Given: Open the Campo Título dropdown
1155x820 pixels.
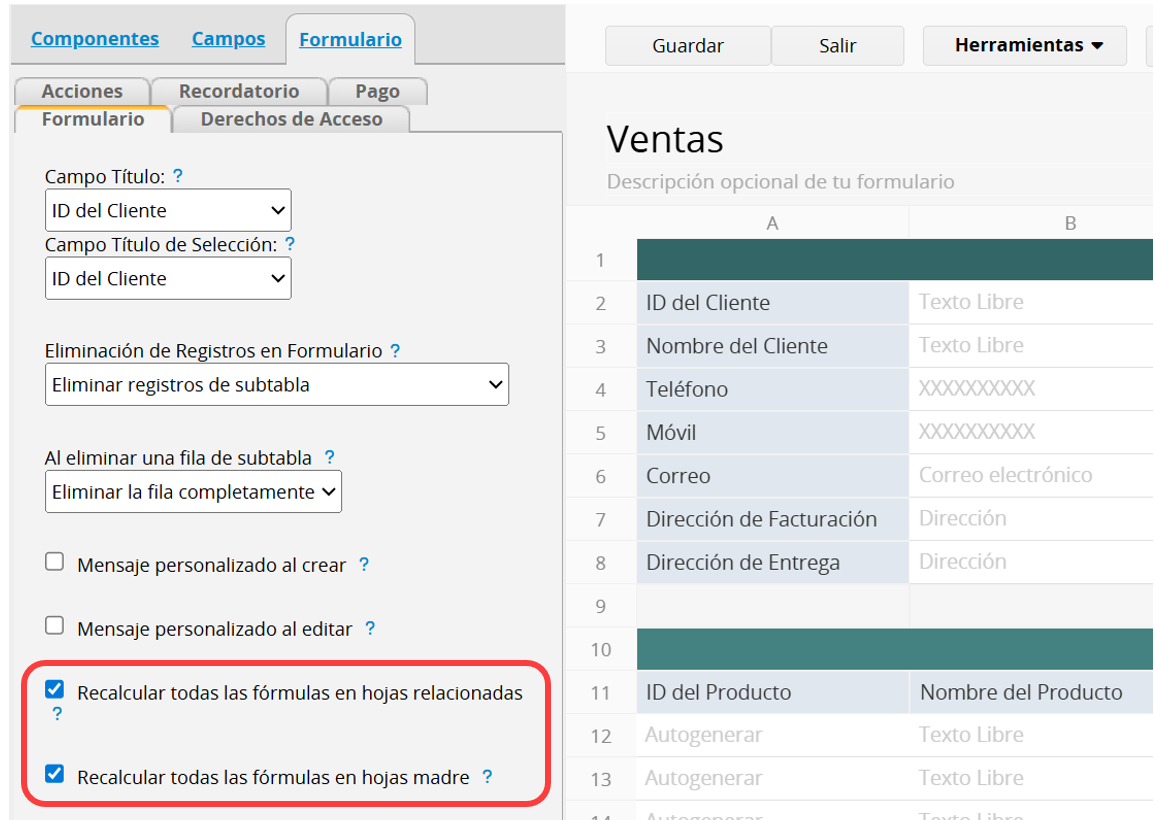Looking at the screenshot, I should (168, 211).
